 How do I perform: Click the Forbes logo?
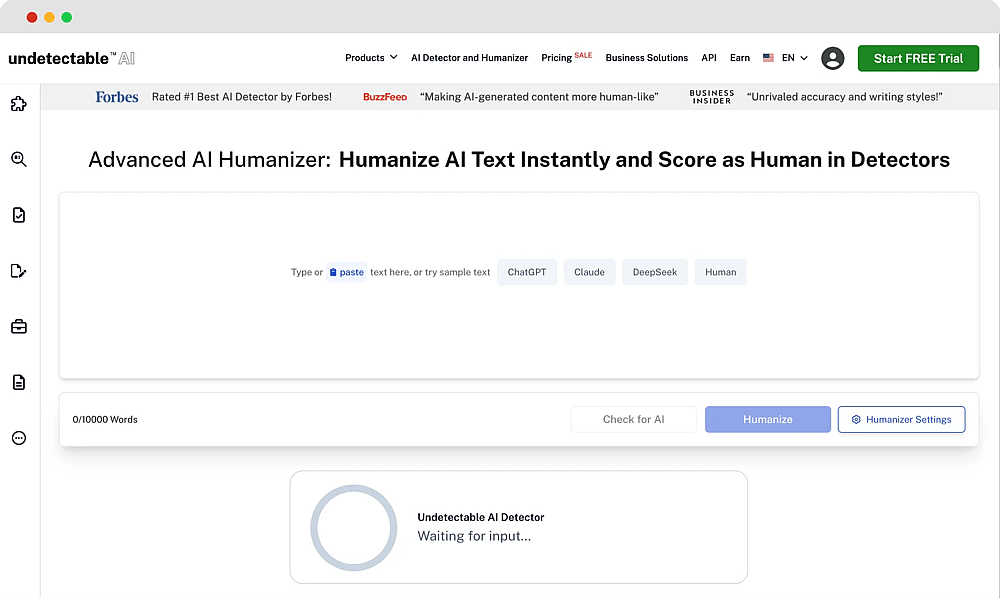(117, 97)
